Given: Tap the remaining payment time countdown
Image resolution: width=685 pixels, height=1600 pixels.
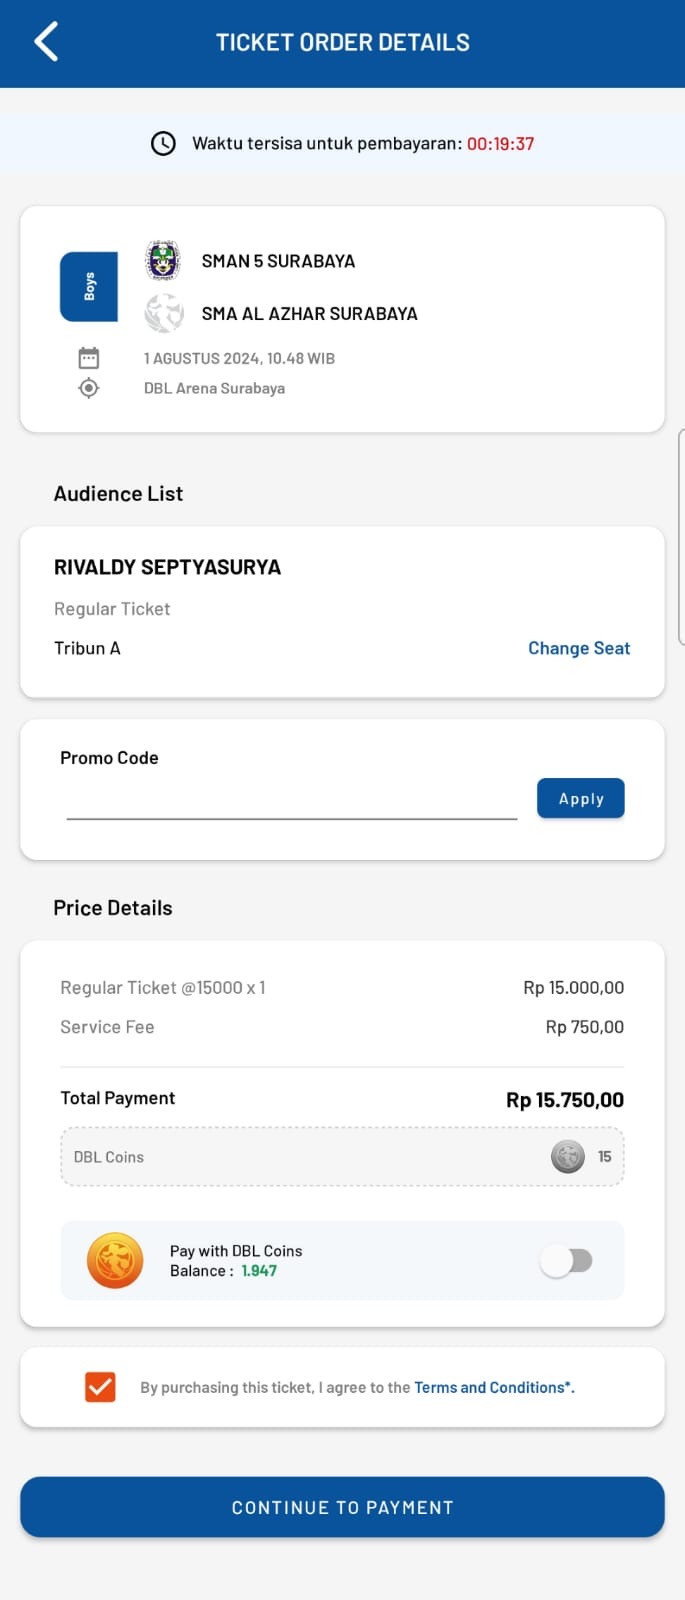Looking at the screenshot, I should coord(501,143).
